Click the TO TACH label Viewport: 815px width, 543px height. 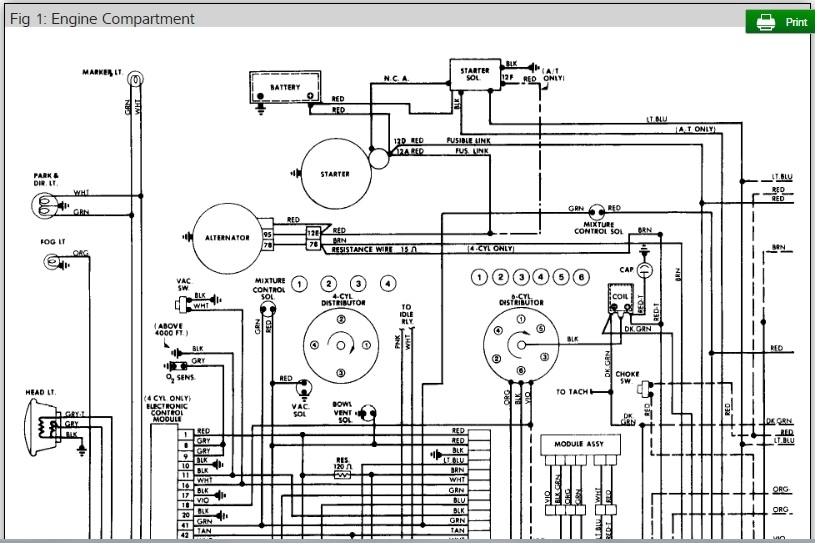[x=572, y=392]
